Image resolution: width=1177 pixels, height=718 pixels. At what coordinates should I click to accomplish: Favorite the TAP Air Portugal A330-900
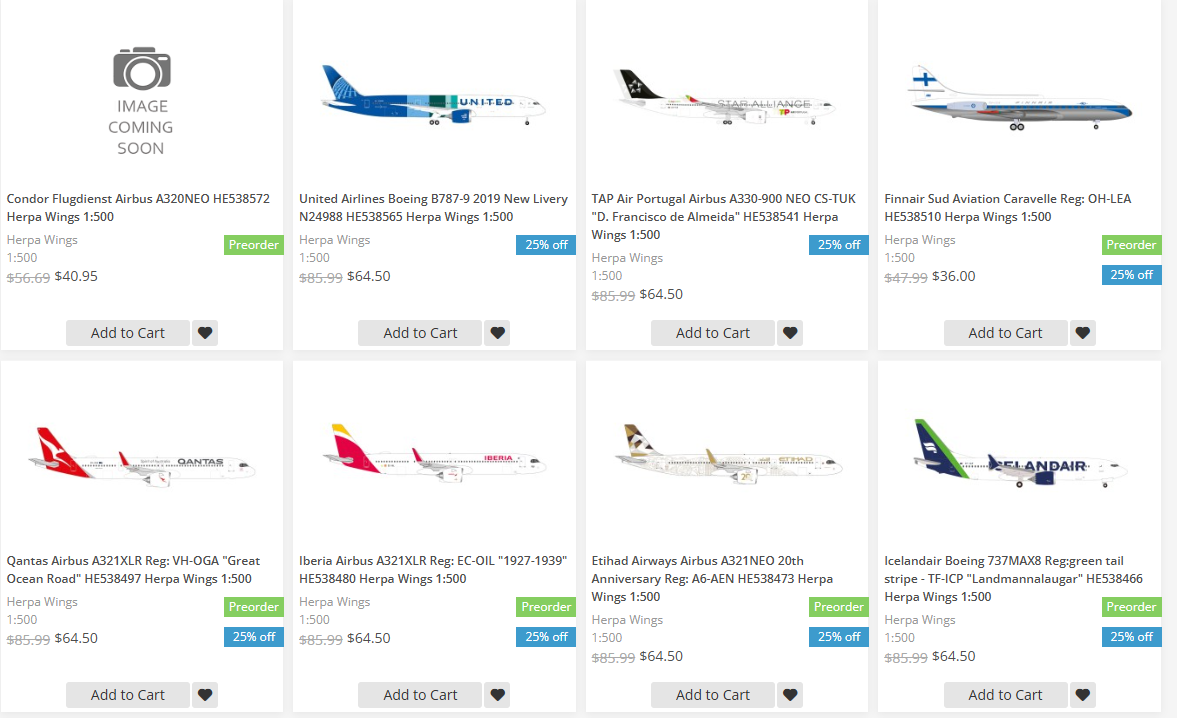pos(790,333)
